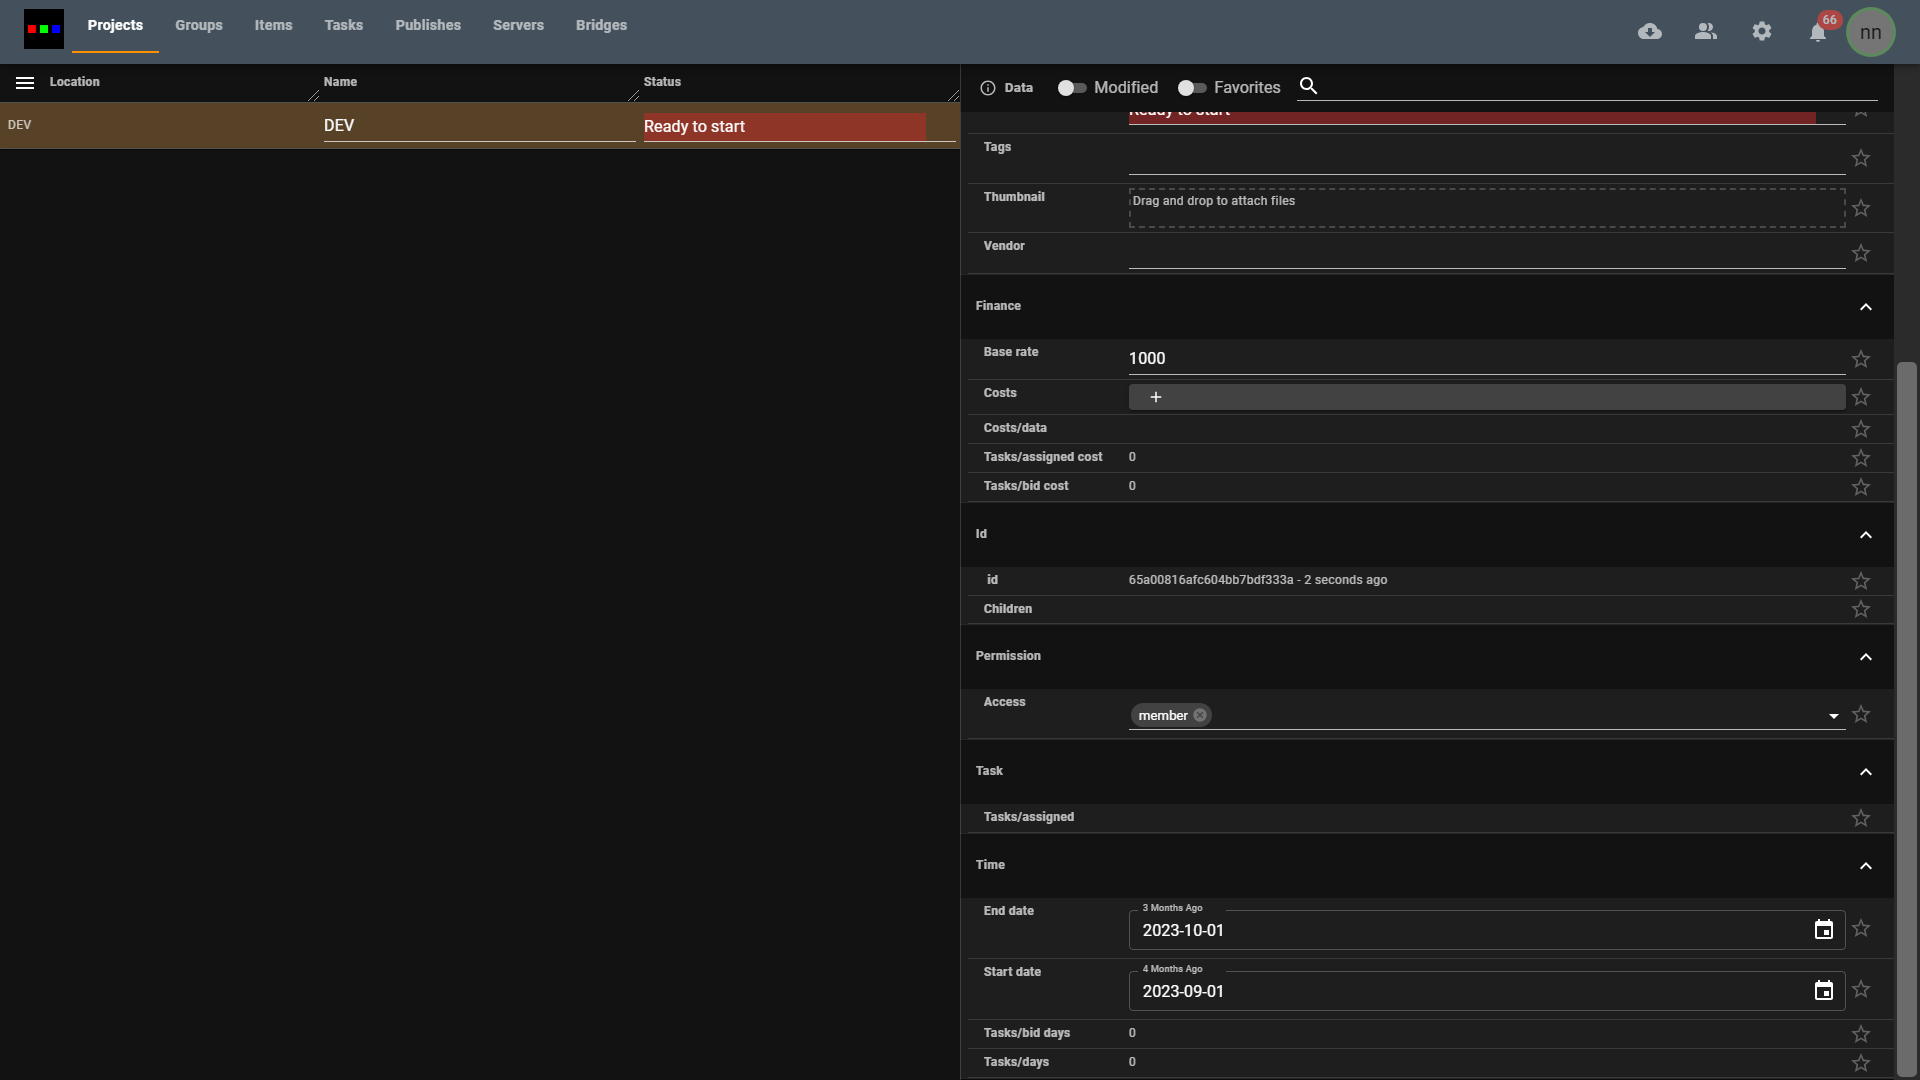Star the Vendor field as favorite
Screen dimensions: 1920x1080
(1861, 254)
